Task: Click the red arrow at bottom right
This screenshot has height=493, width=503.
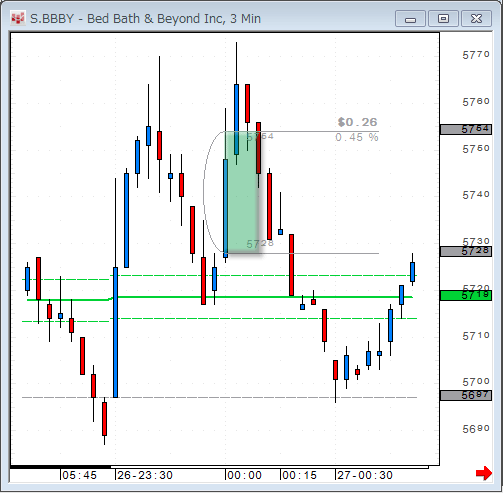Action: (x=484, y=473)
